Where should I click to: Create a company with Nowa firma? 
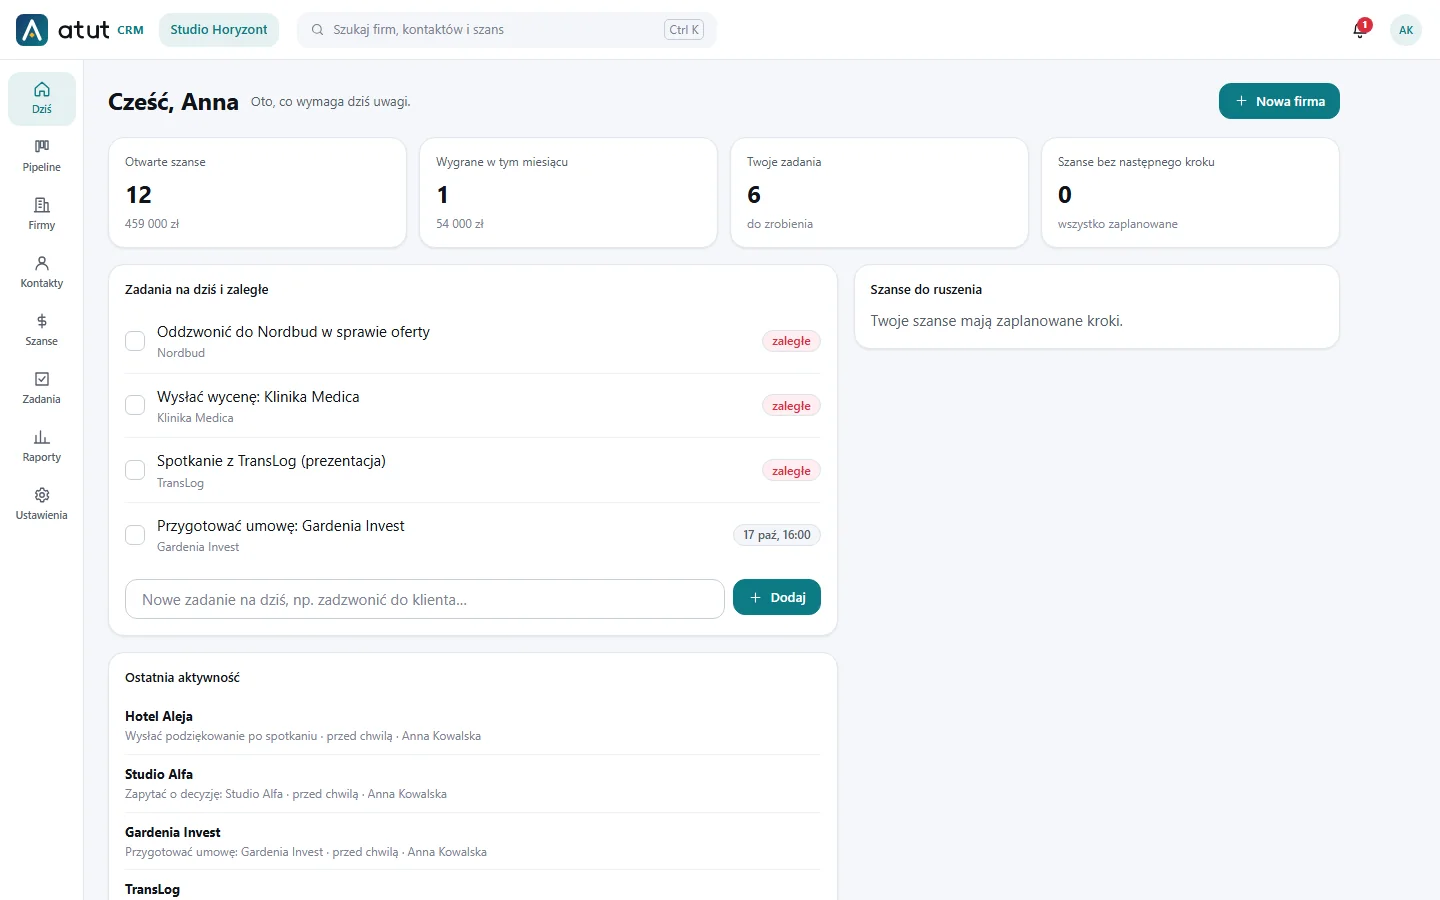pyautogui.click(x=1279, y=101)
